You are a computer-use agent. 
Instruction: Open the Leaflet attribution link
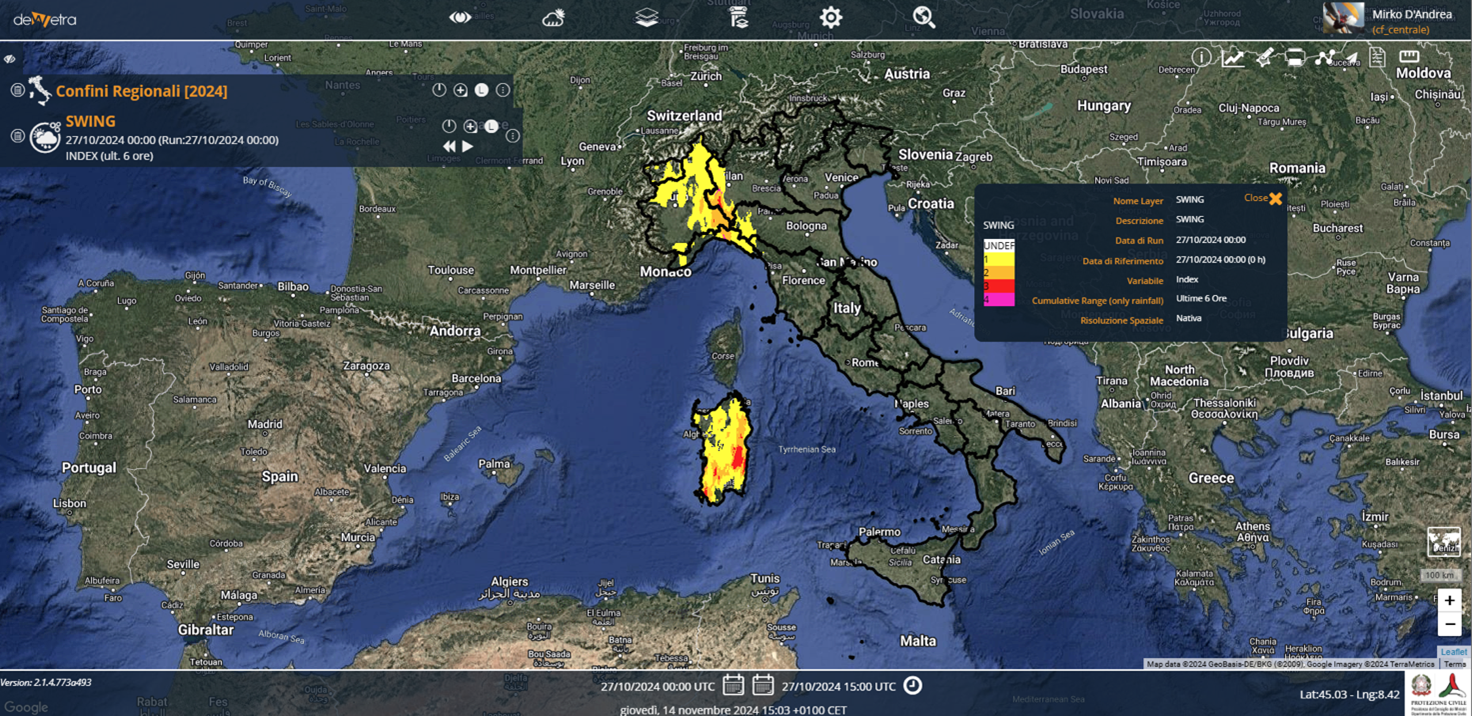tap(1454, 652)
